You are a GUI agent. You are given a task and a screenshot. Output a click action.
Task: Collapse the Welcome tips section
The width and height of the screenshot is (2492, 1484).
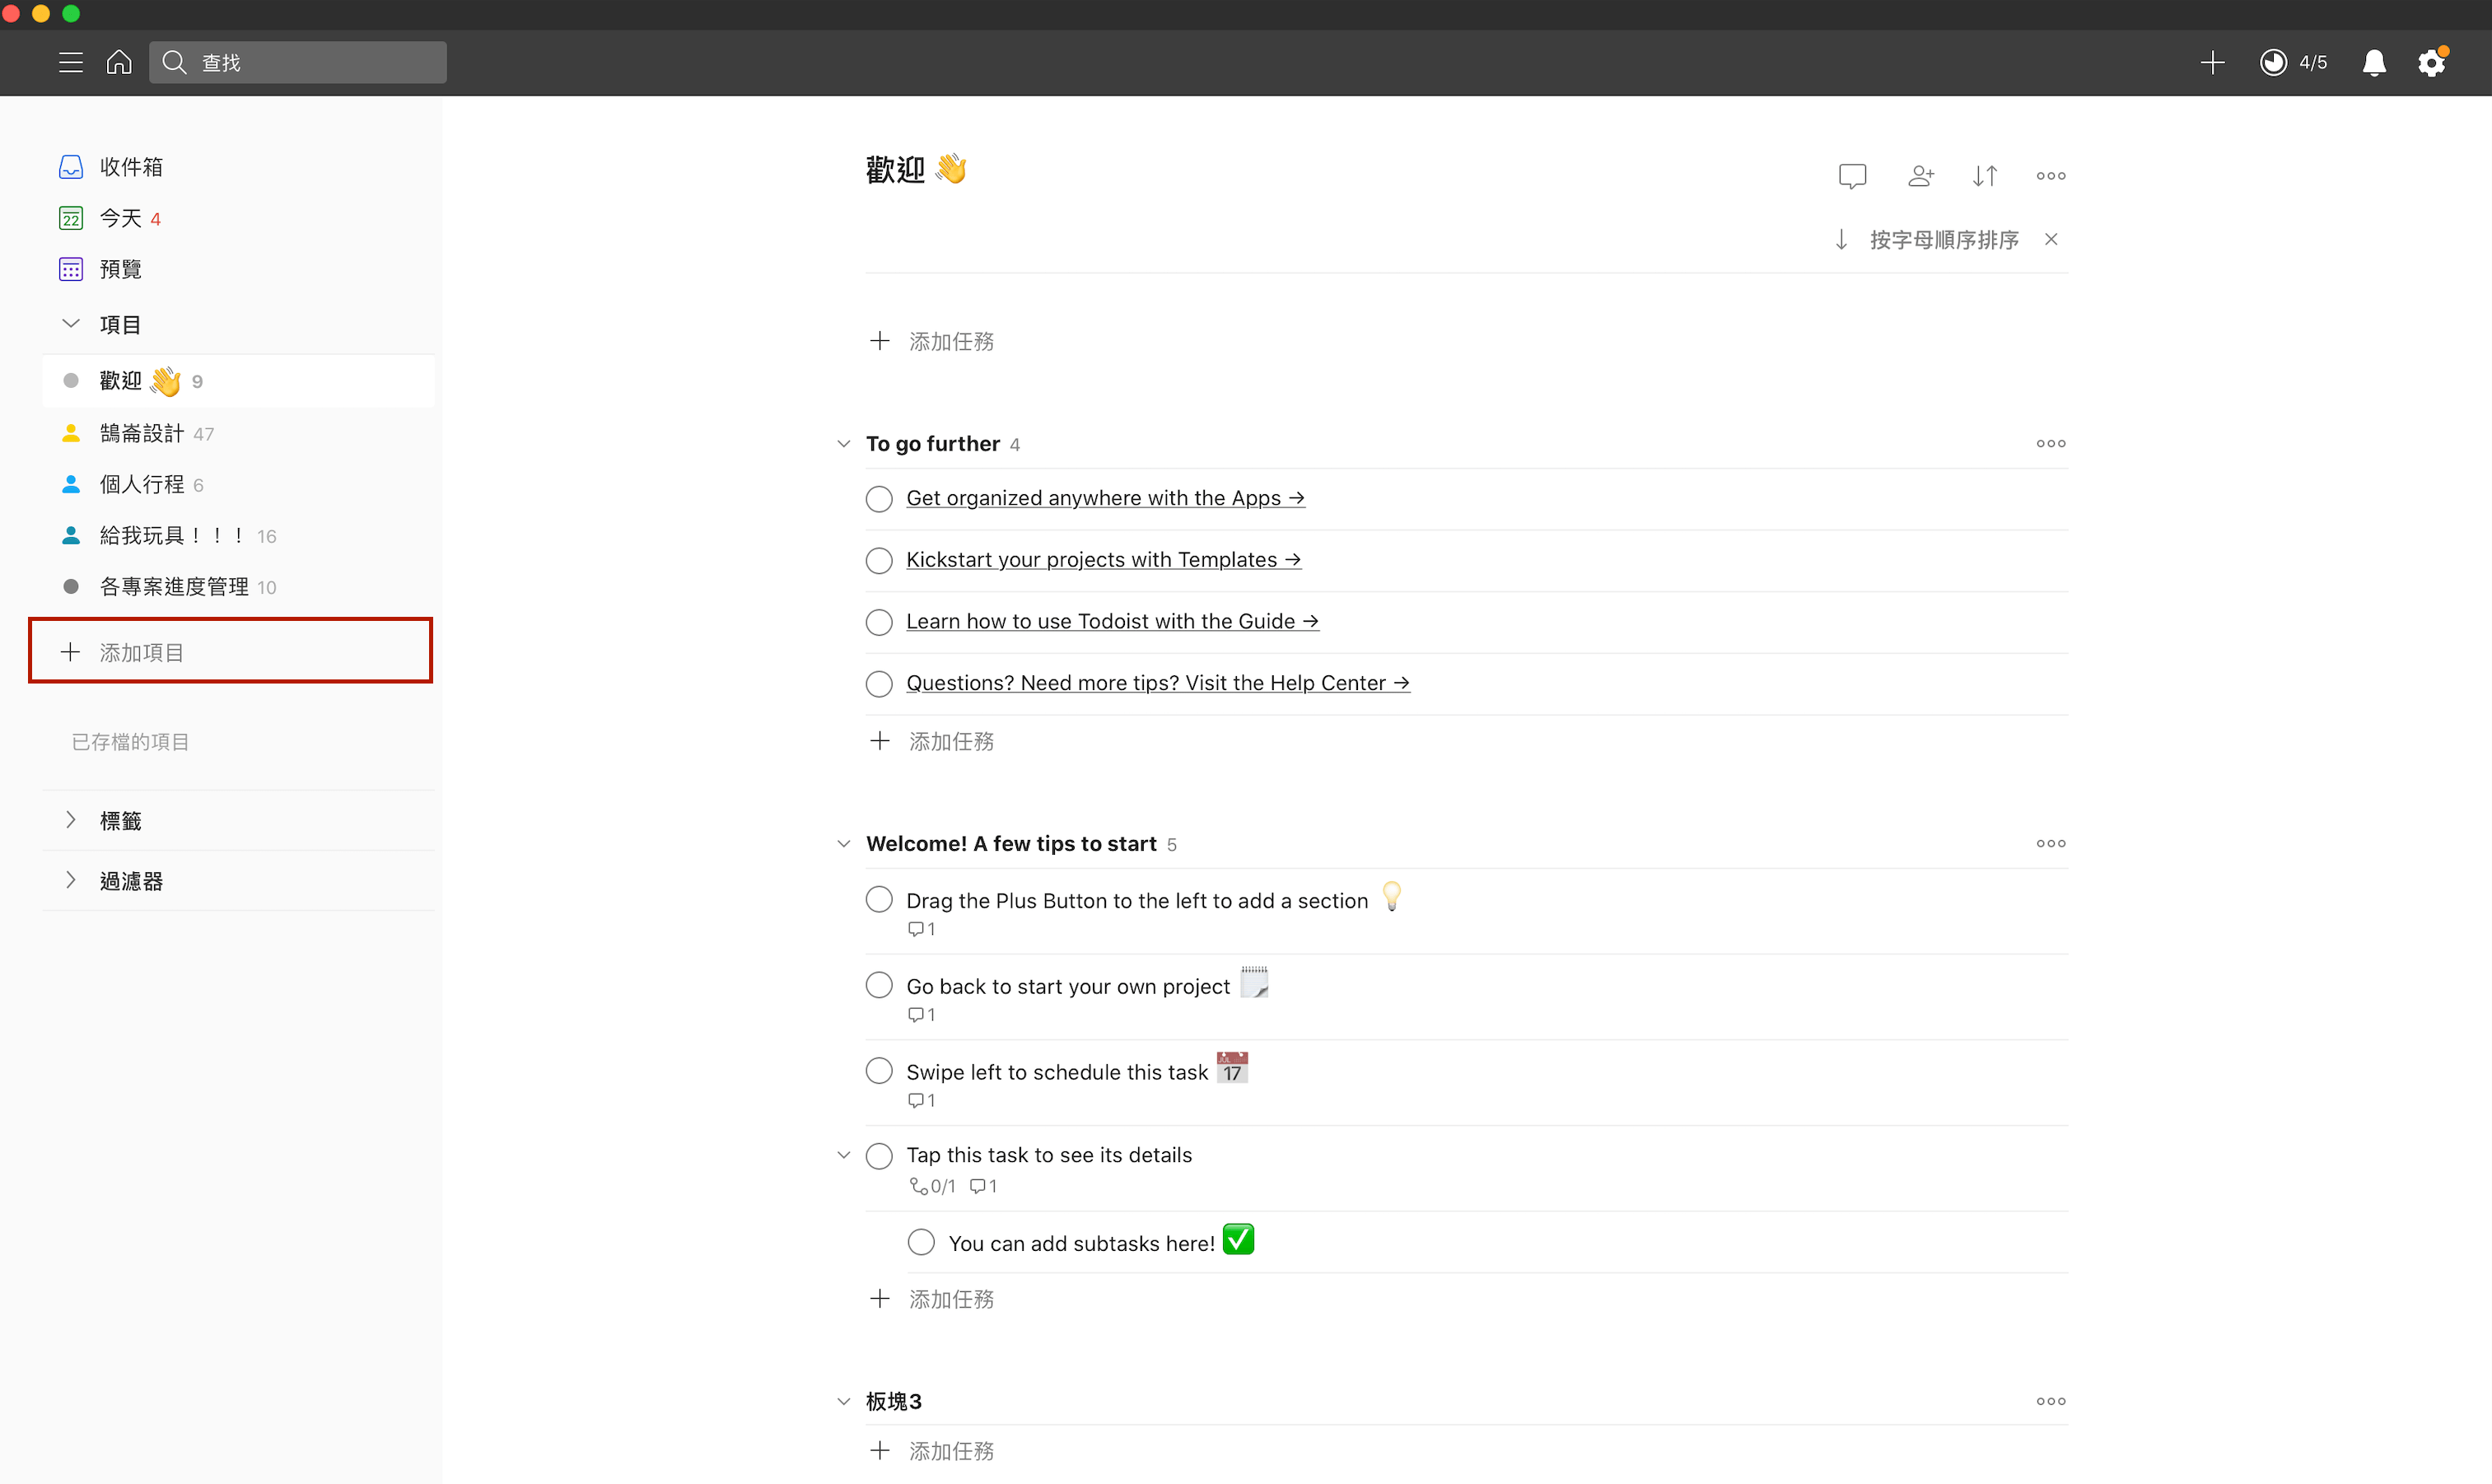click(x=844, y=842)
